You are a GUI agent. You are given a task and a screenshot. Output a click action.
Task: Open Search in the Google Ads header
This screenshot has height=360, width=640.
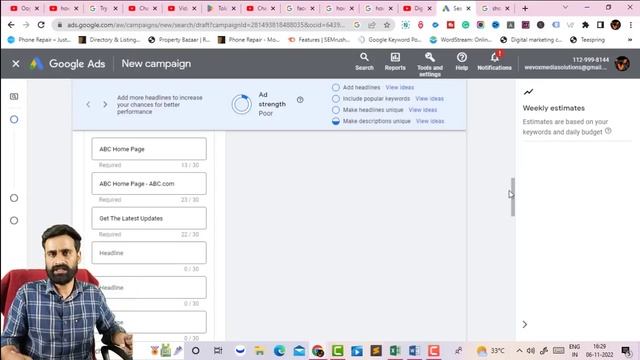point(364,62)
